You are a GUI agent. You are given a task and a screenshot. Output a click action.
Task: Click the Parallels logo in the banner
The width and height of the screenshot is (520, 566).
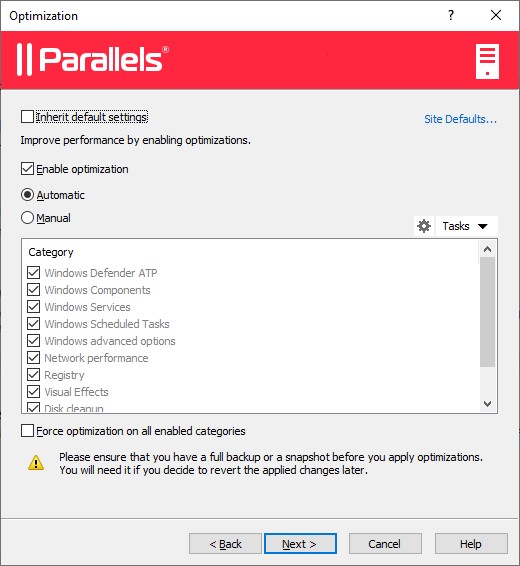(93, 60)
